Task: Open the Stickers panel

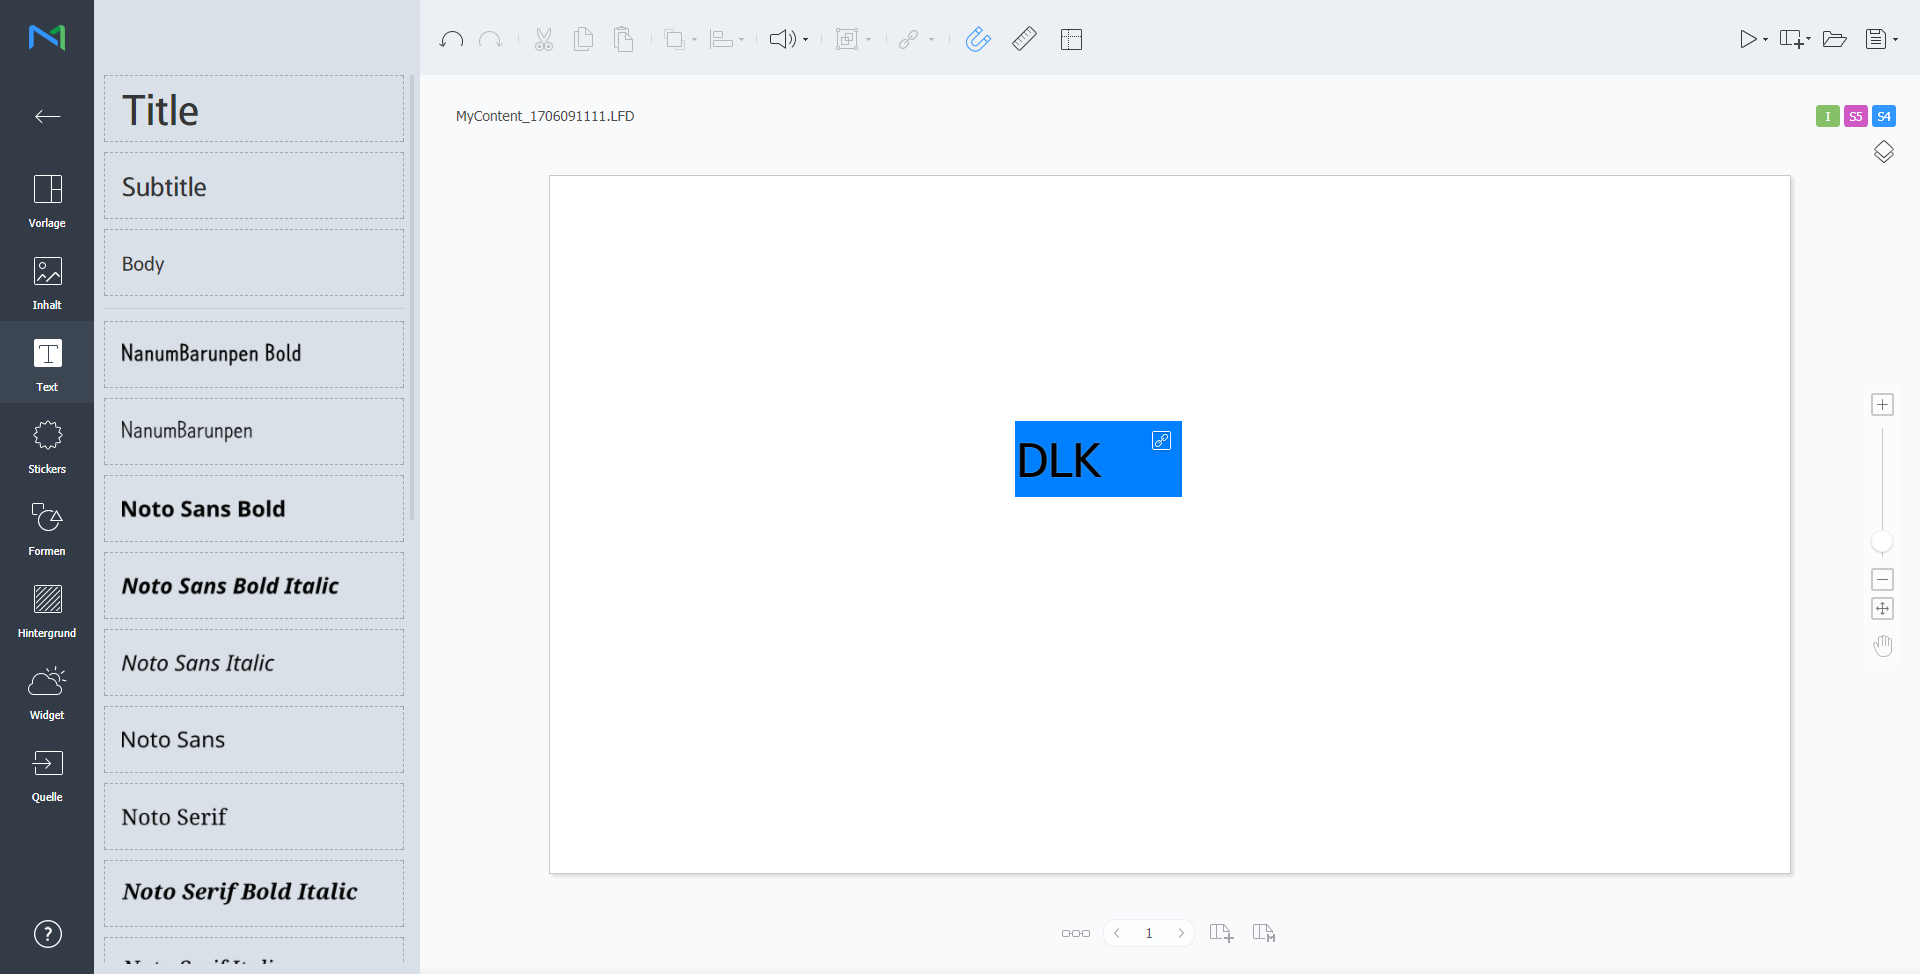Action: pyautogui.click(x=47, y=446)
